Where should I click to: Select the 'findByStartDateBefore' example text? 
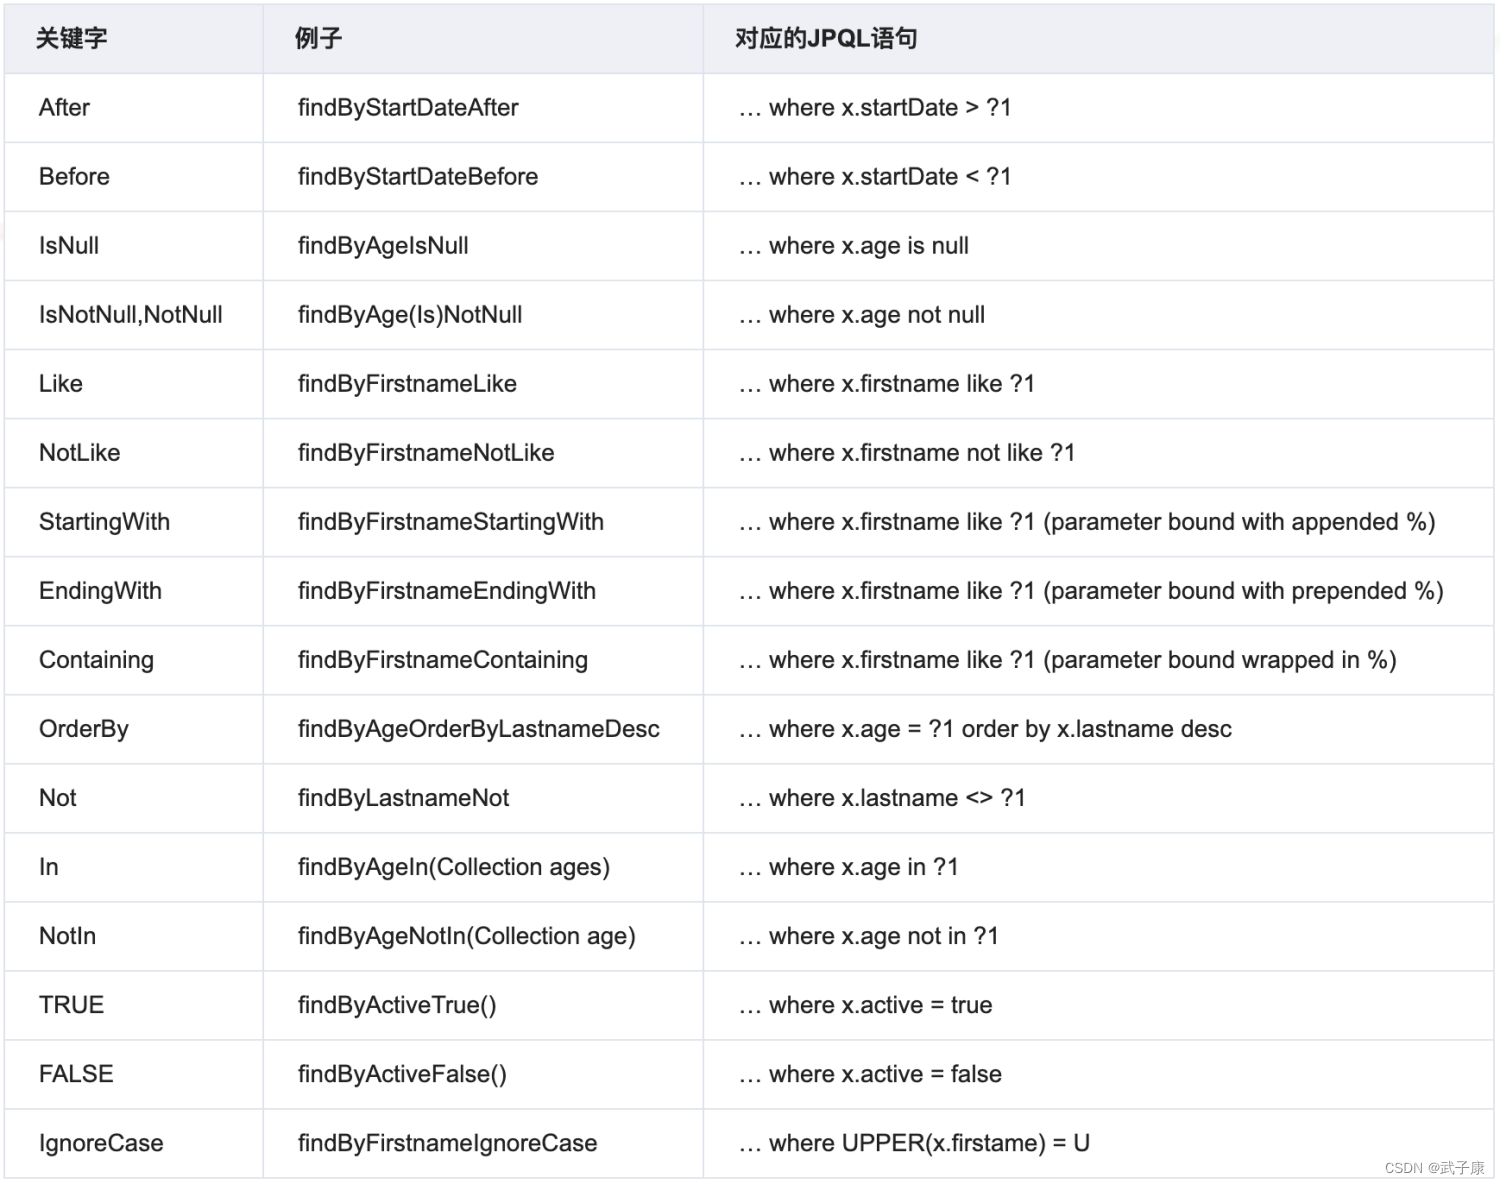[x=418, y=177]
